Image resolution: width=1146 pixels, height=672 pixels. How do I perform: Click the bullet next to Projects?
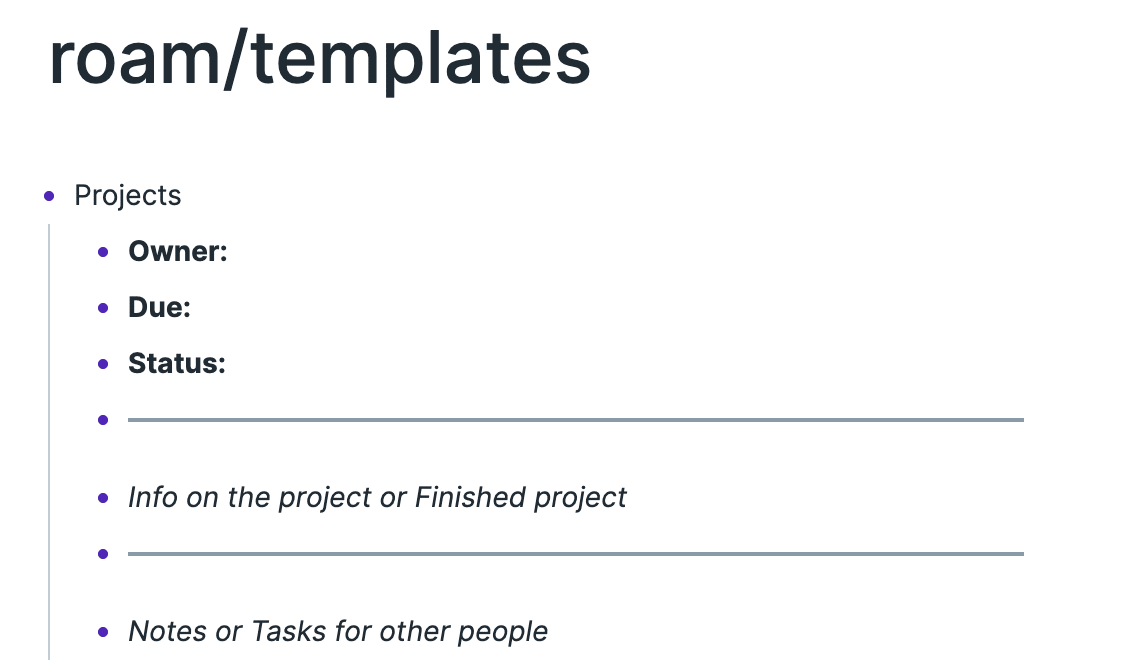49,196
